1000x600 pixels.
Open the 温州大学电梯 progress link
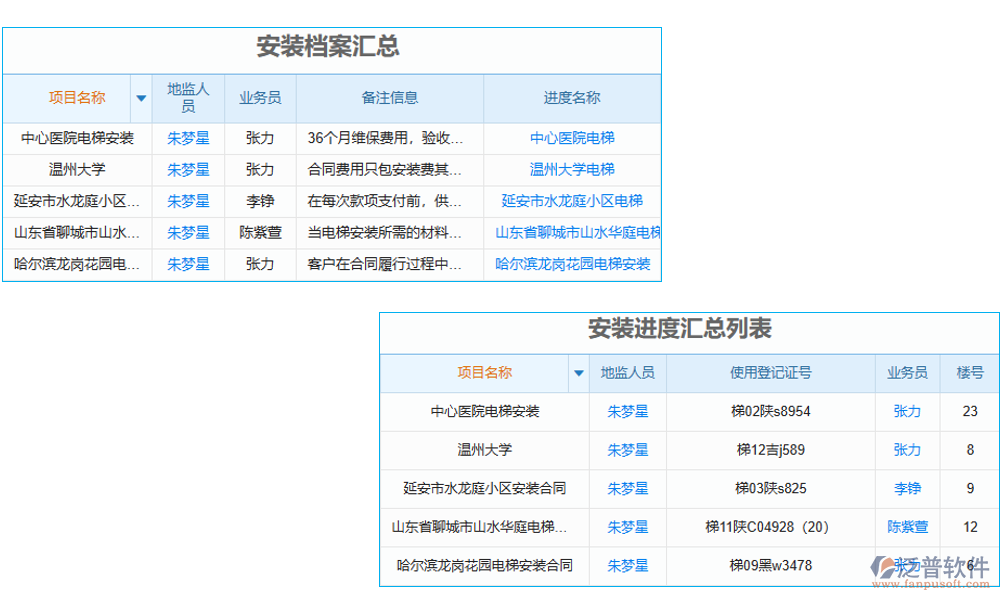573,170
